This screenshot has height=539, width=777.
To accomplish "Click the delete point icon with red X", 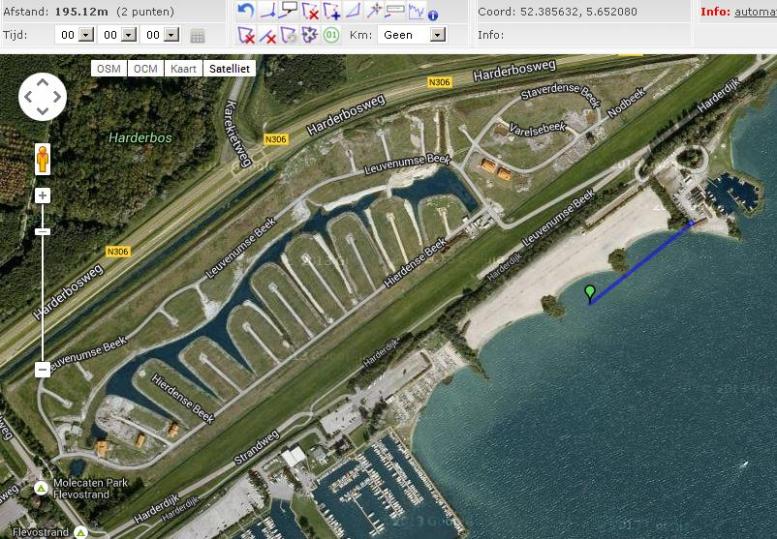I will click(311, 10).
